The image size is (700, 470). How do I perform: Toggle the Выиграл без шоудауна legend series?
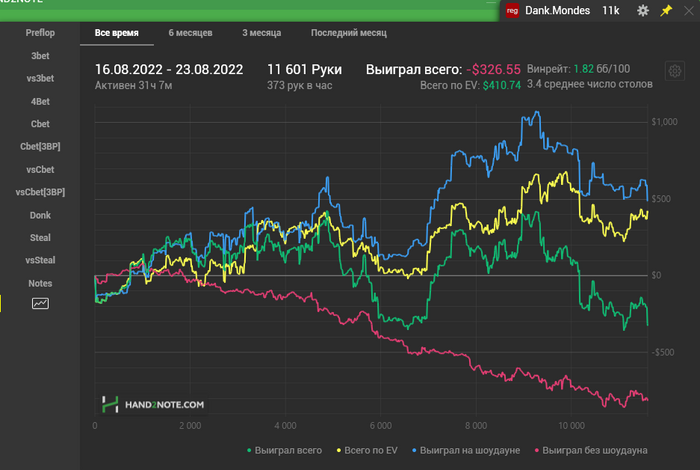point(591,450)
